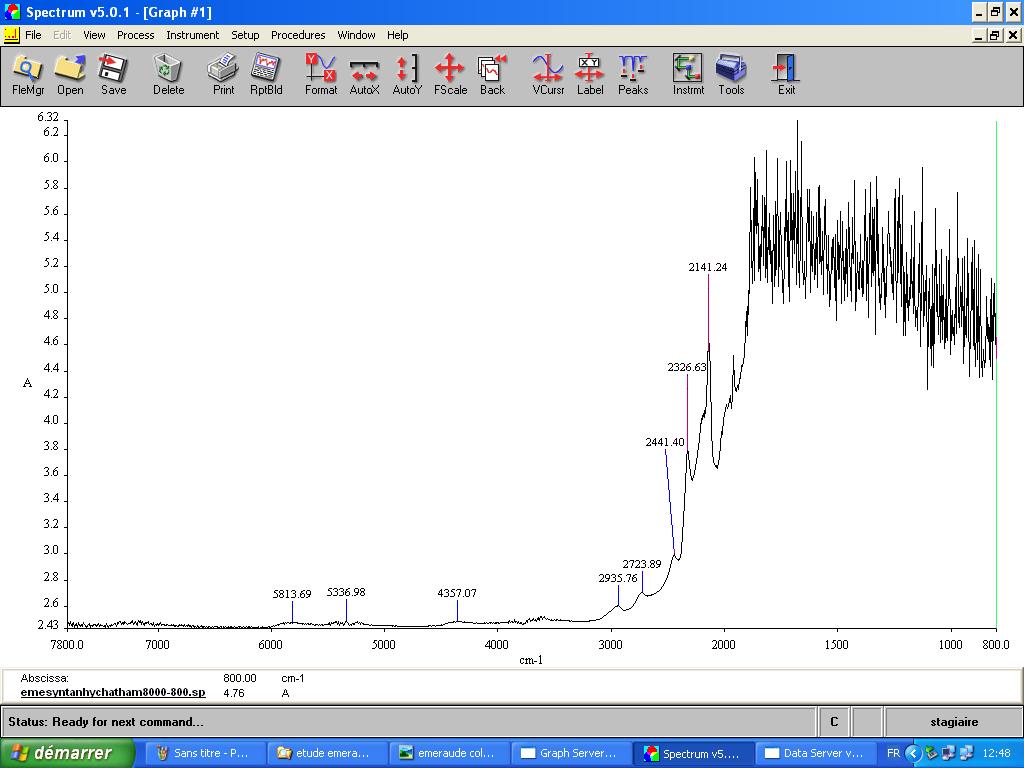Screen dimensions: 1024x768
Task: Click the 2141.24 peak label
Action: tap(708, 267)
